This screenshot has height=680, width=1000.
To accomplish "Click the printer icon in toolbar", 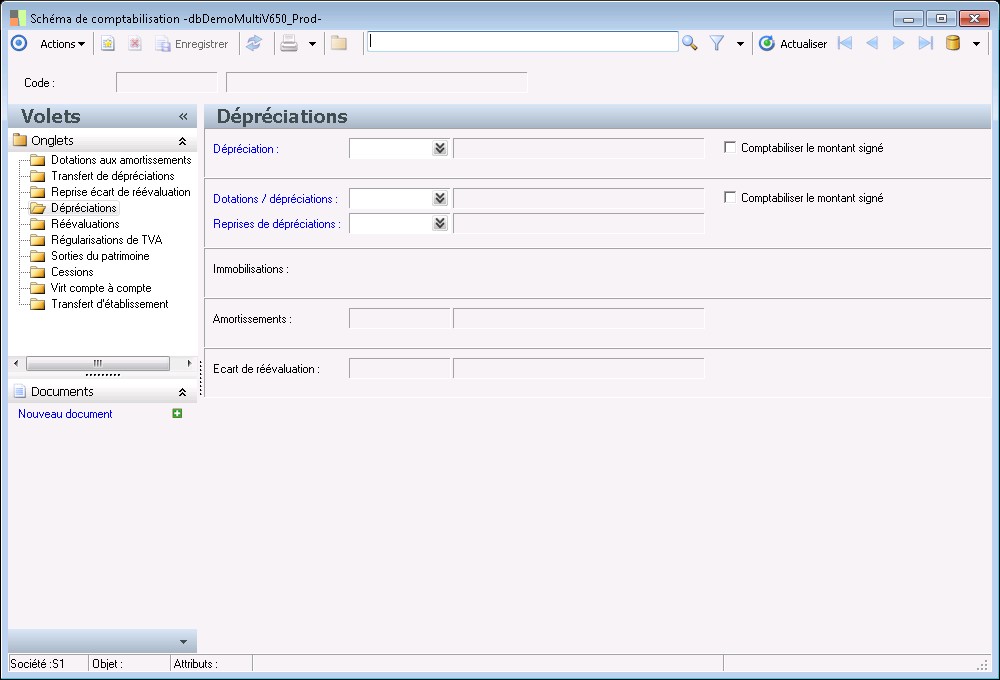I will pyautogui.click(x=289, y=44).
